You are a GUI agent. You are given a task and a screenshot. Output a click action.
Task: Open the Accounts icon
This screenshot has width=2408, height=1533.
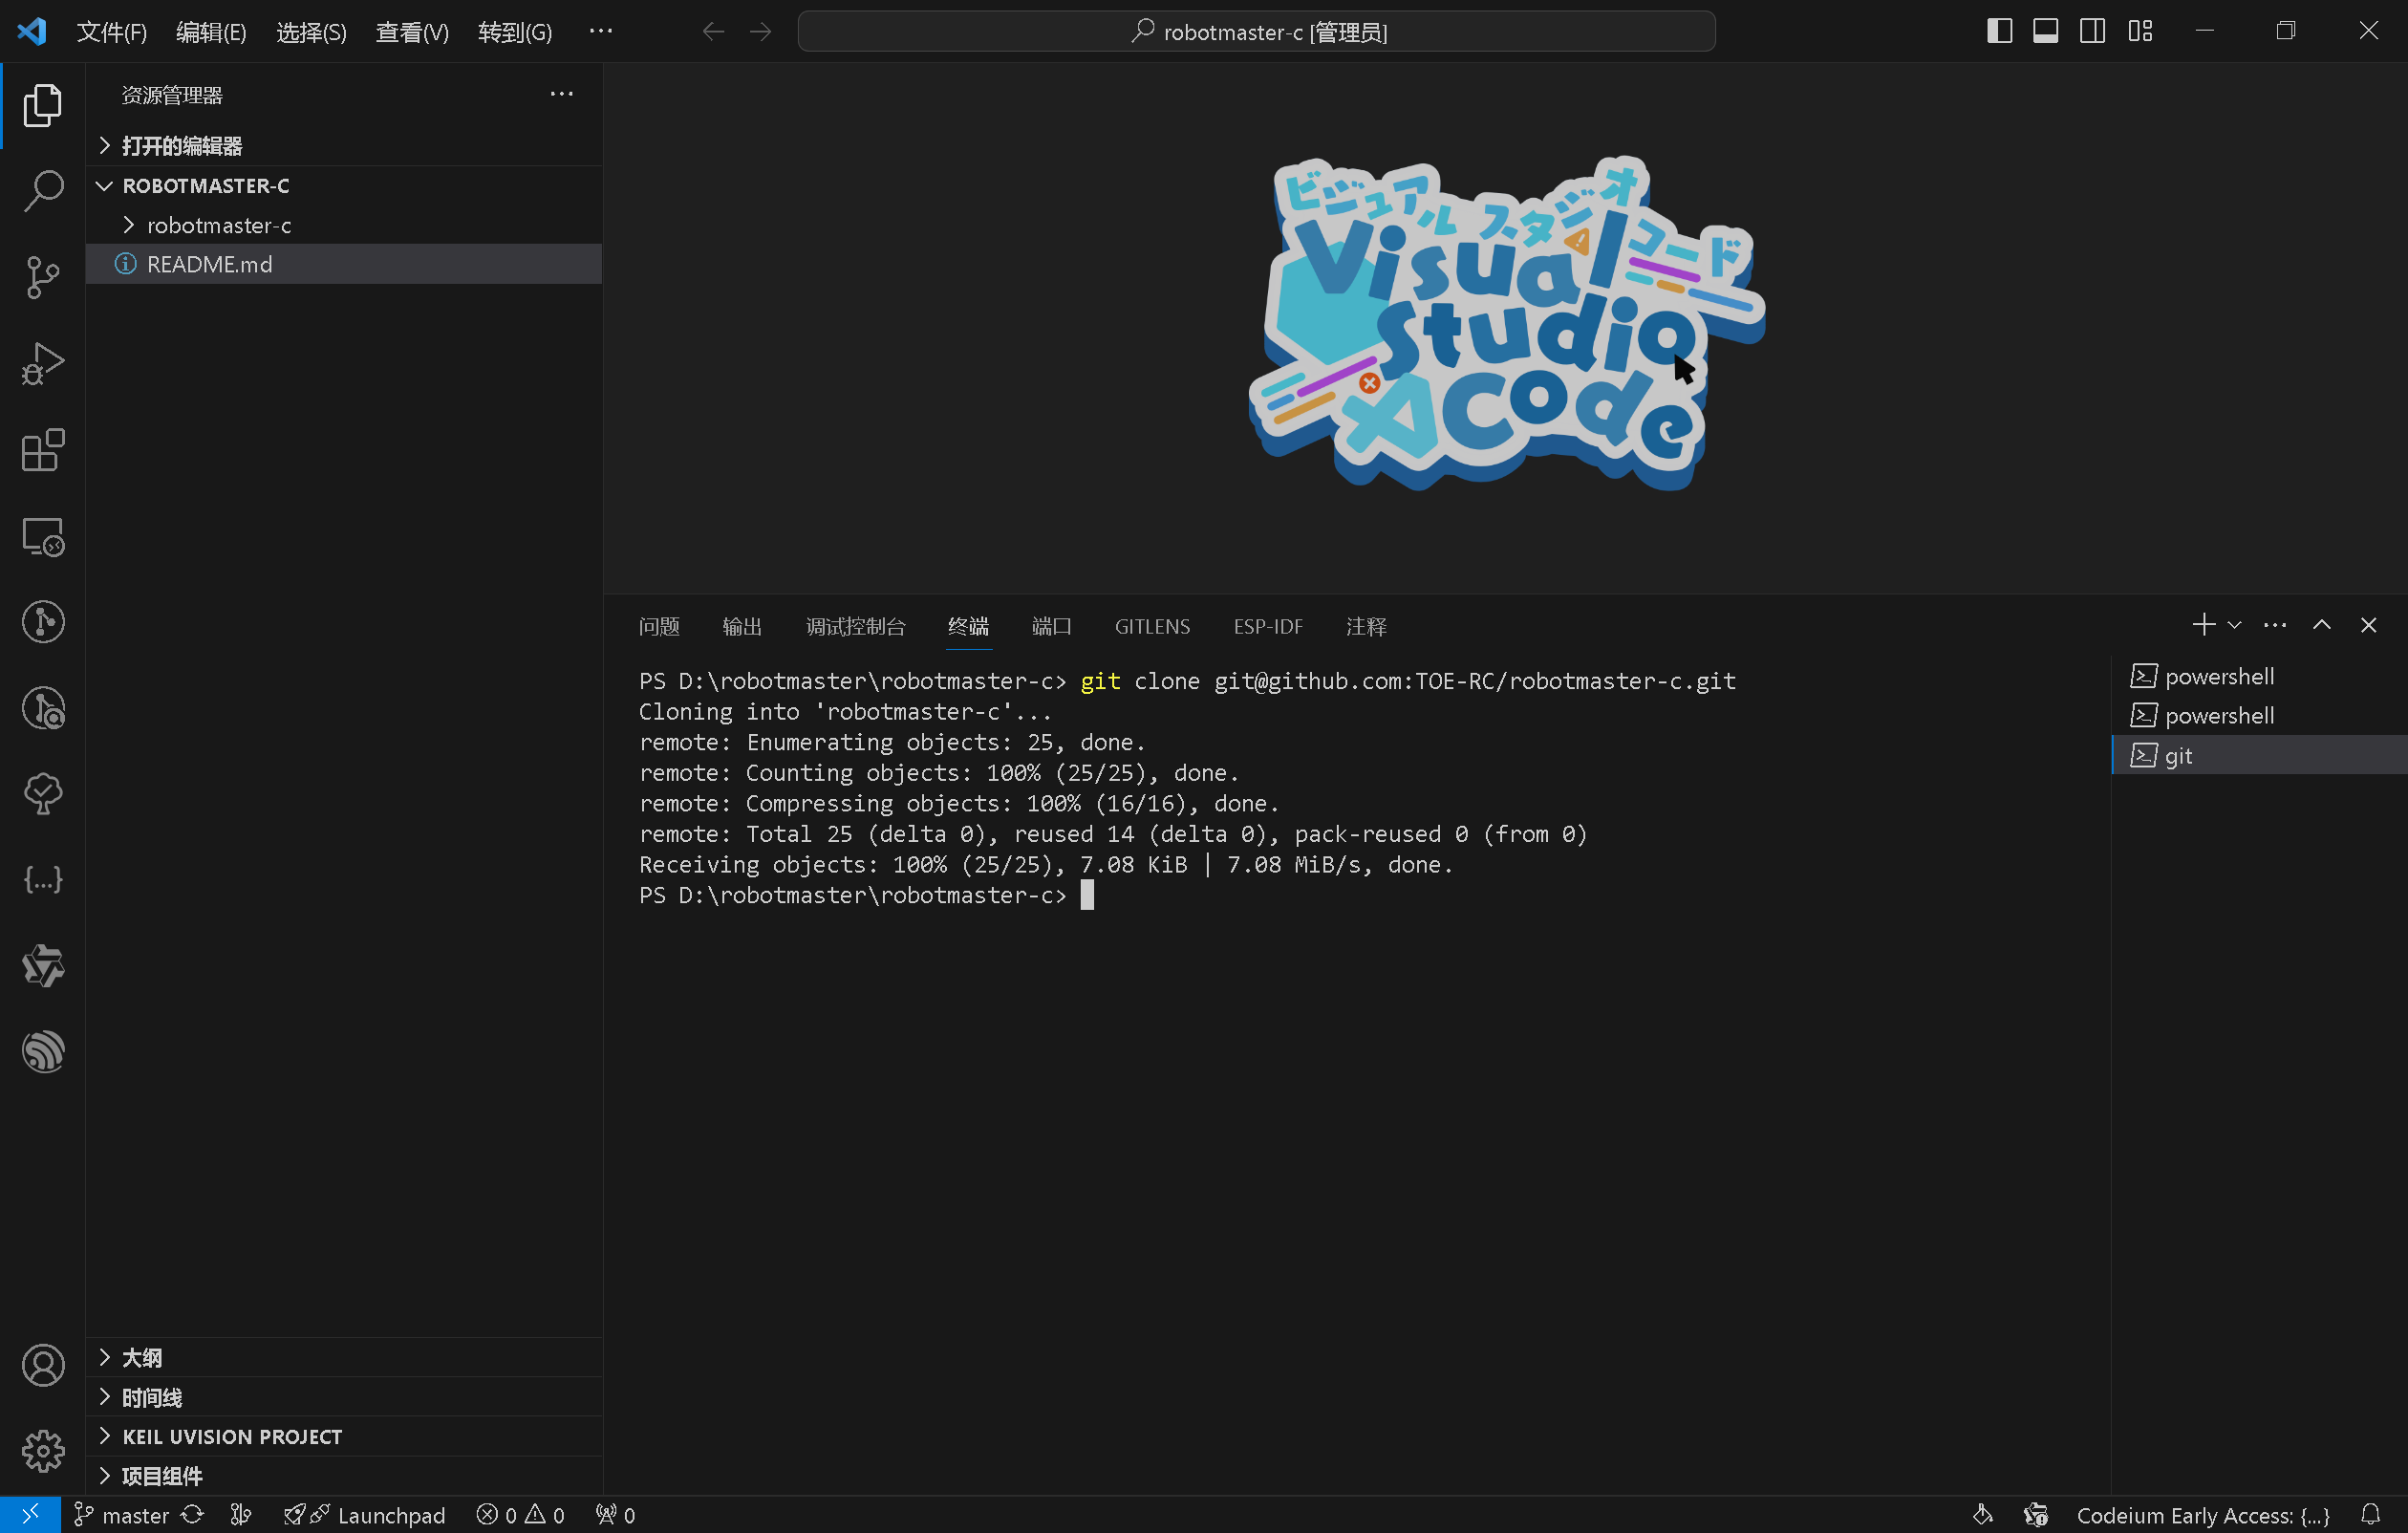(43, 1365)
